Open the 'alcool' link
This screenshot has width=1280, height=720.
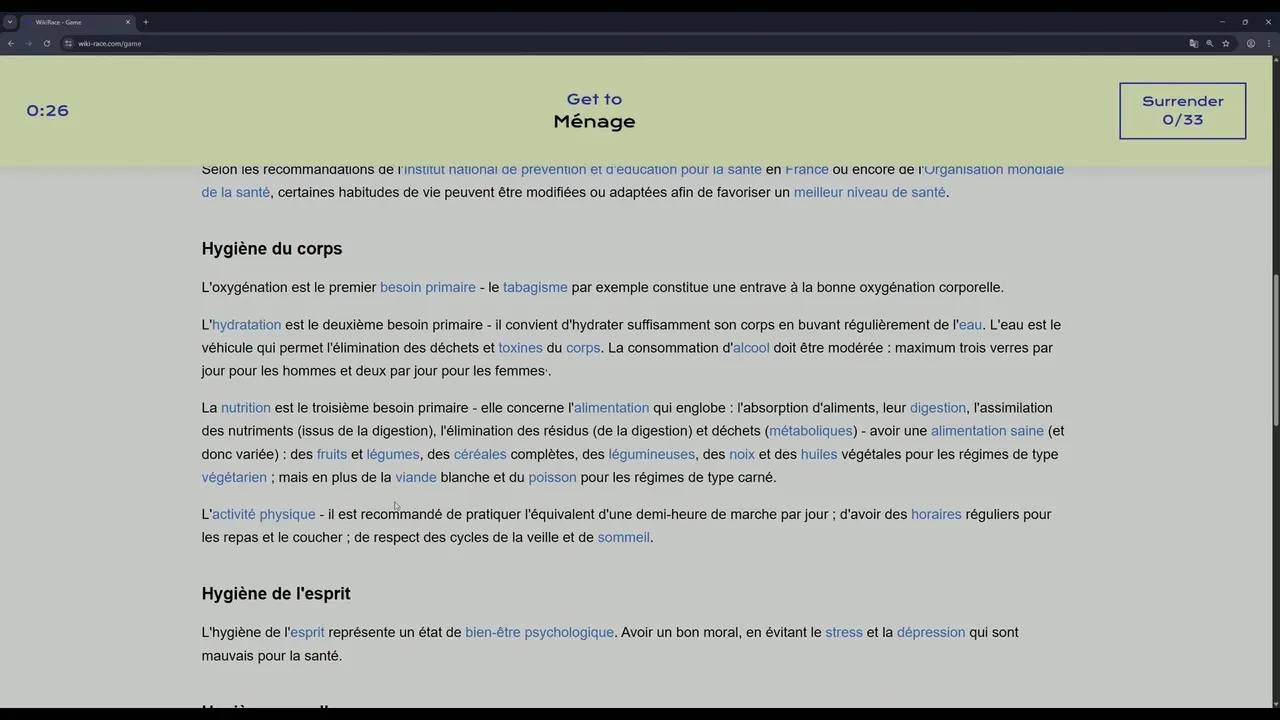751,348
